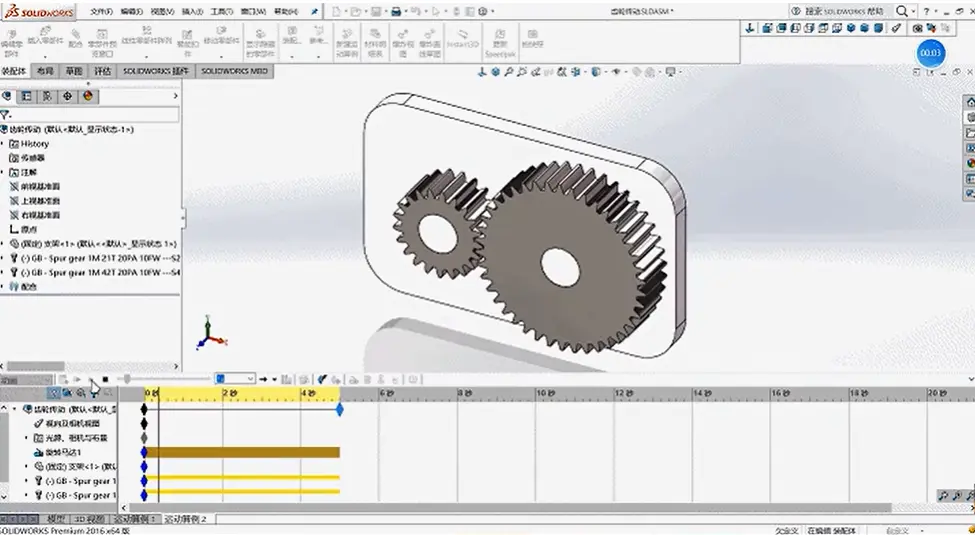Switch to the SOLIDWORKS MBD tab

[234, 71]
